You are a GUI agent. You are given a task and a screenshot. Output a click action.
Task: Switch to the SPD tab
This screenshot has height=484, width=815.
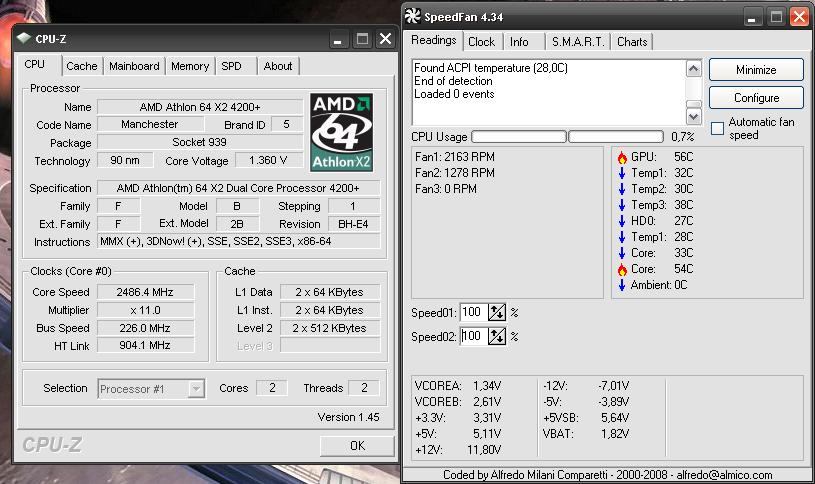point(231,66)
